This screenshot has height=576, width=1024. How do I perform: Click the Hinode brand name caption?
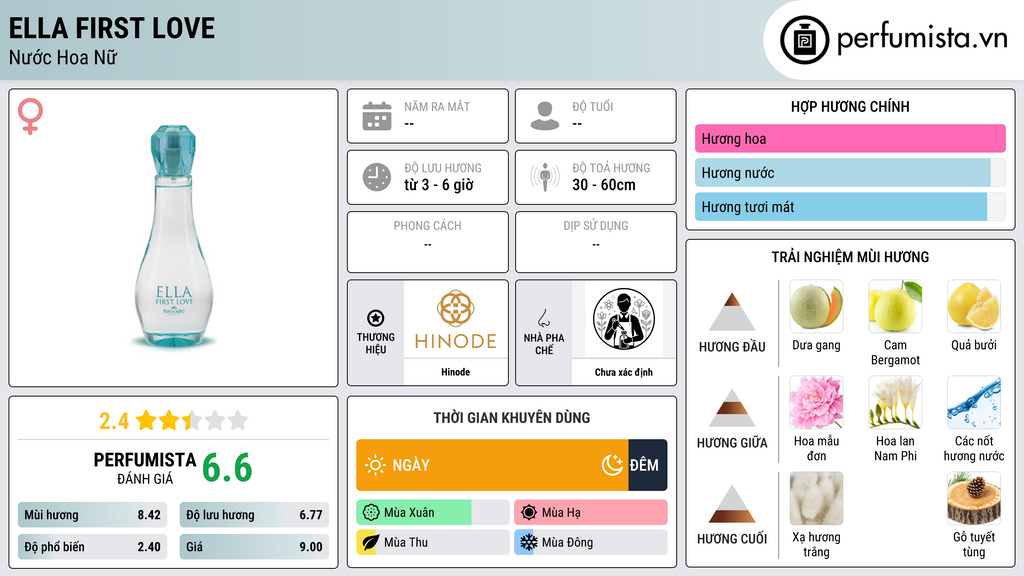(x=455, y=372)
